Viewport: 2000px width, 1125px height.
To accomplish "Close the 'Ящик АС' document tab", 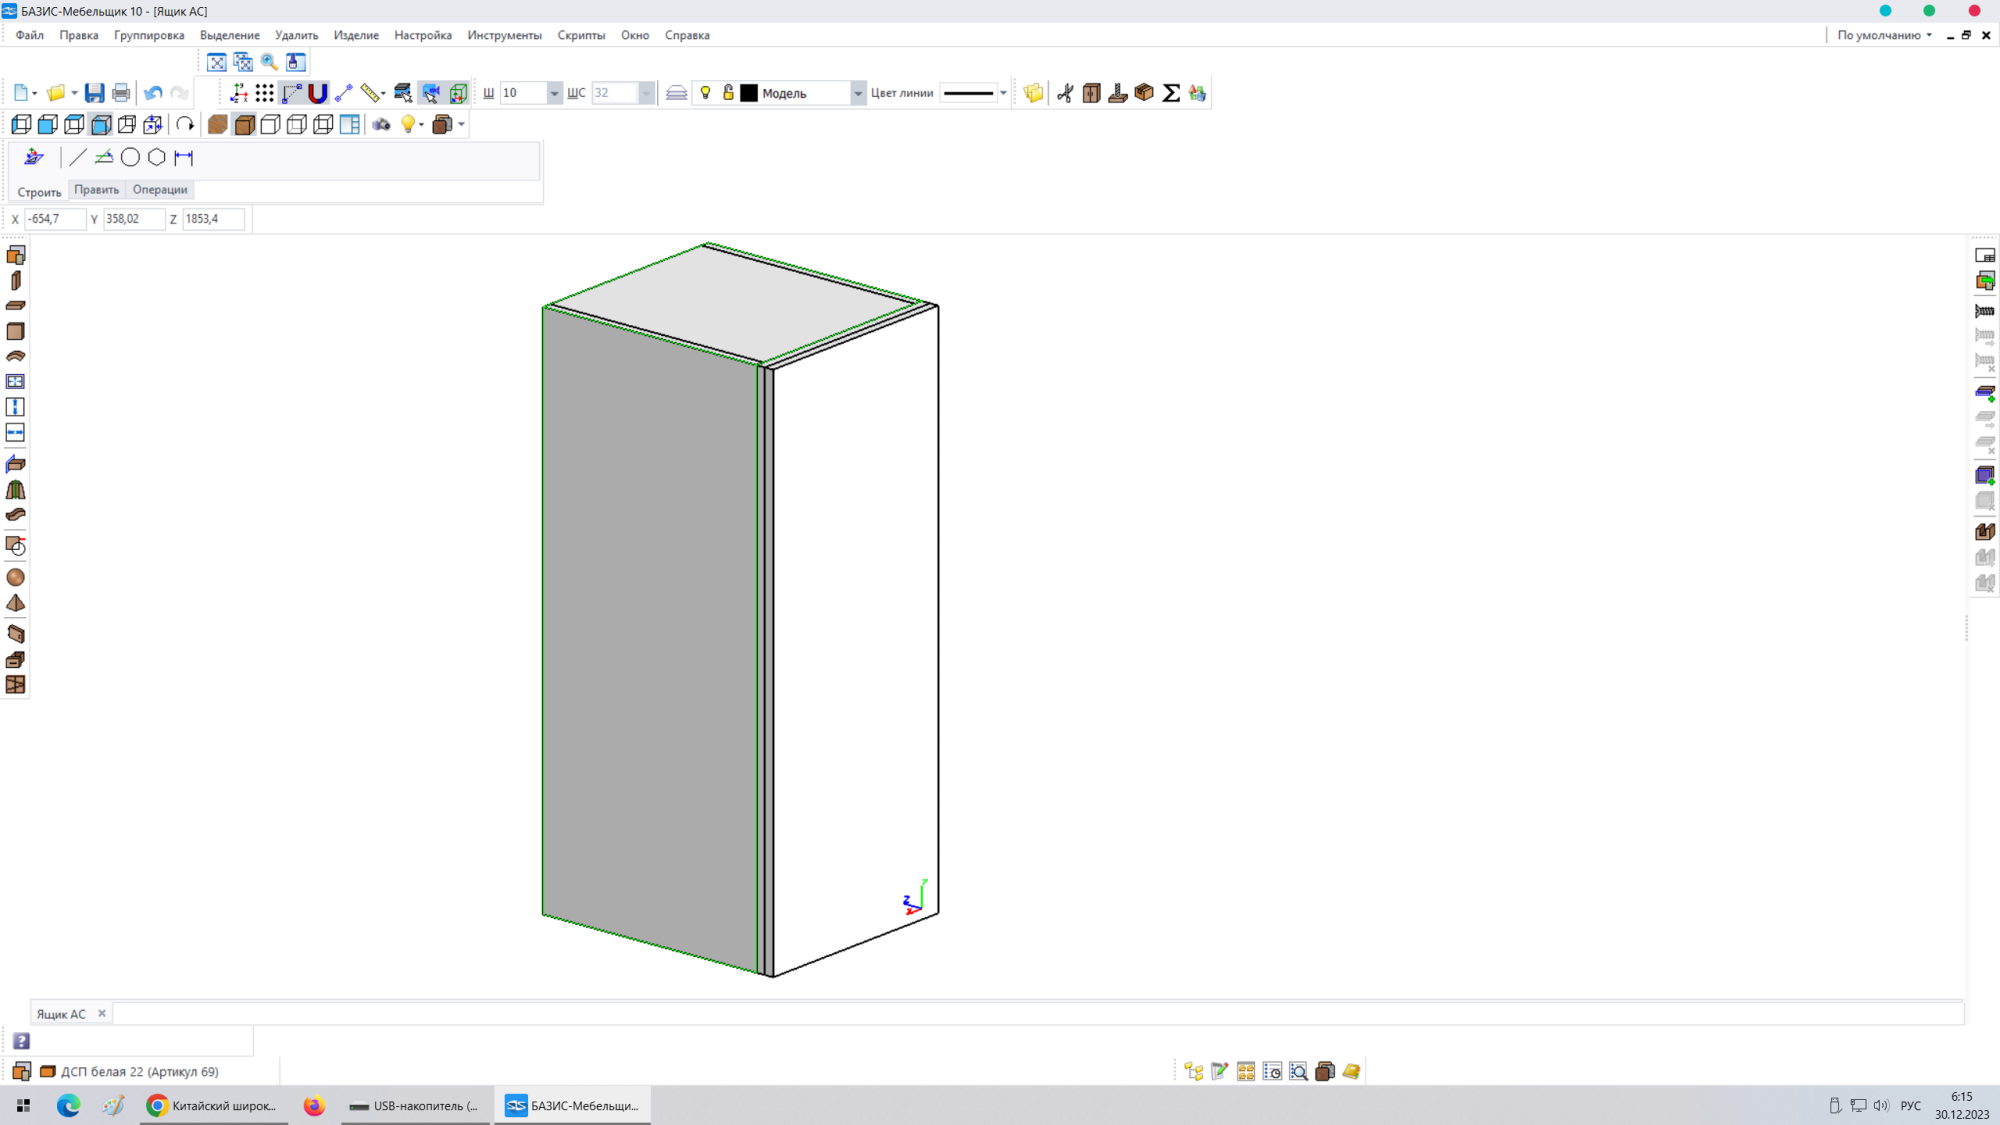I will point(101,1013).
